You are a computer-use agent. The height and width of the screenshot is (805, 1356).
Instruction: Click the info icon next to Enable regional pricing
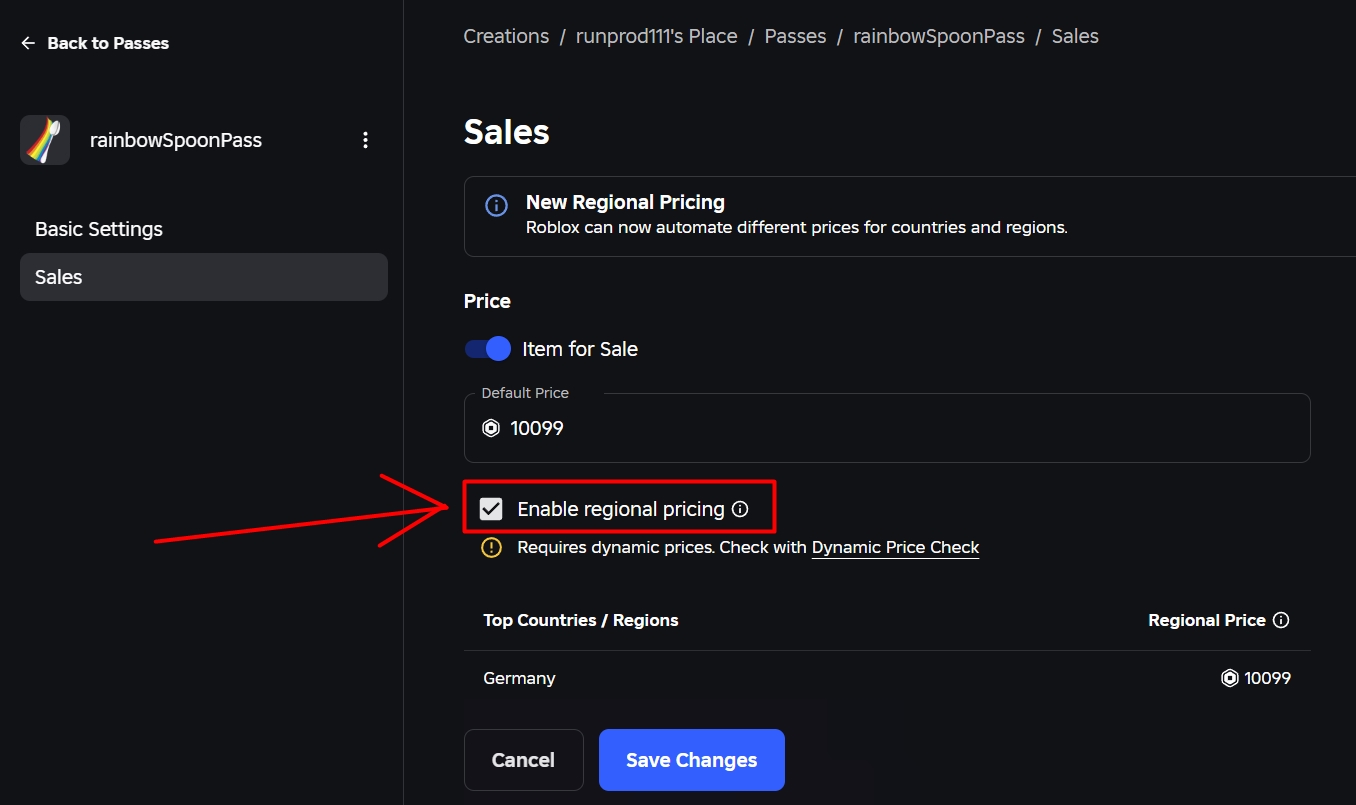[x=740, y=509]
